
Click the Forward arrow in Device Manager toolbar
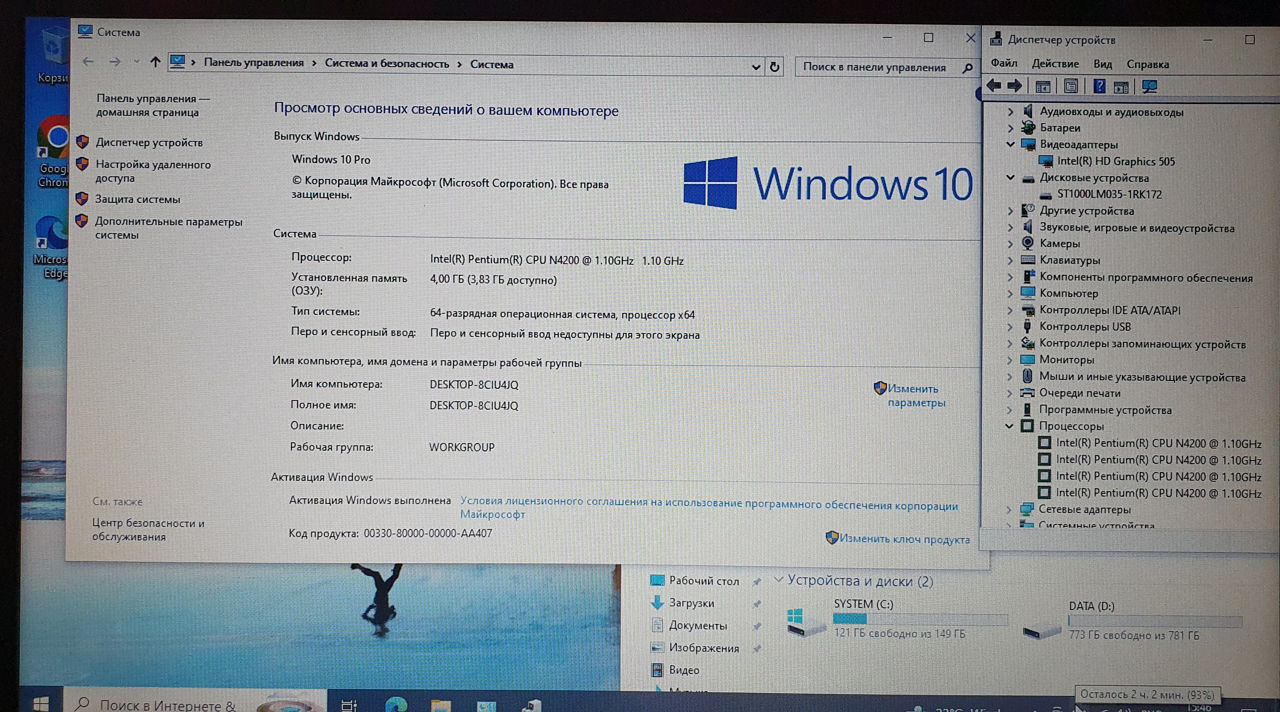pos(1015,87)
